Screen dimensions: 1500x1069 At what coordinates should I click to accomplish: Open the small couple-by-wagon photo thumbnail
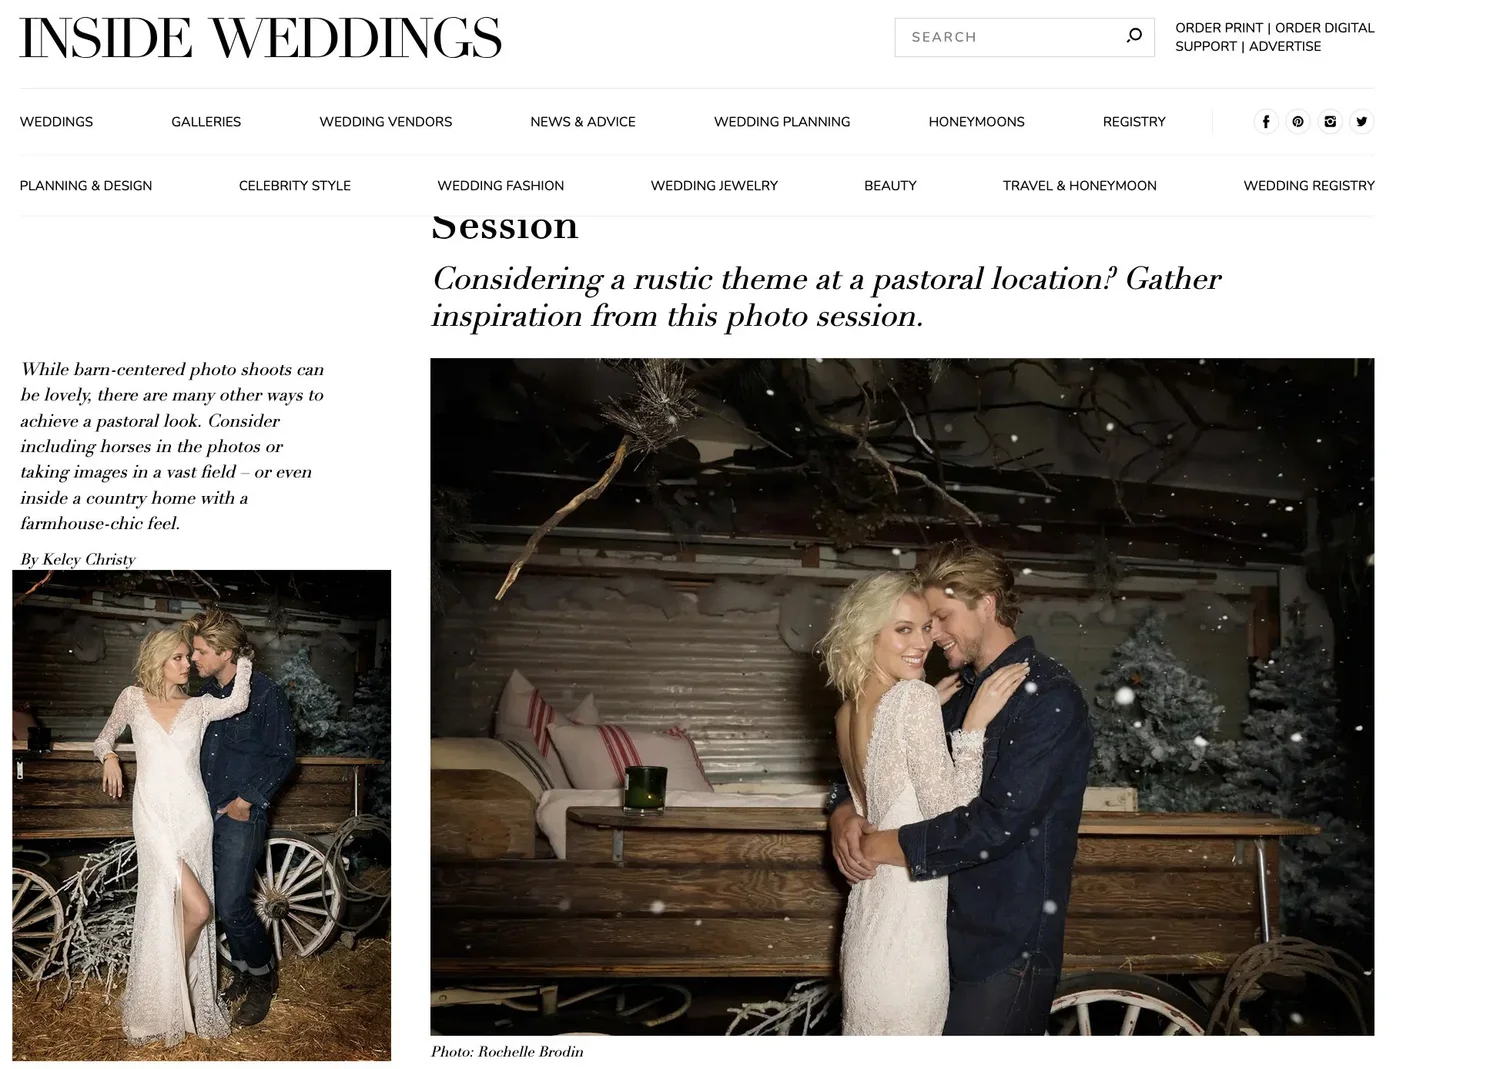point(202,815)
